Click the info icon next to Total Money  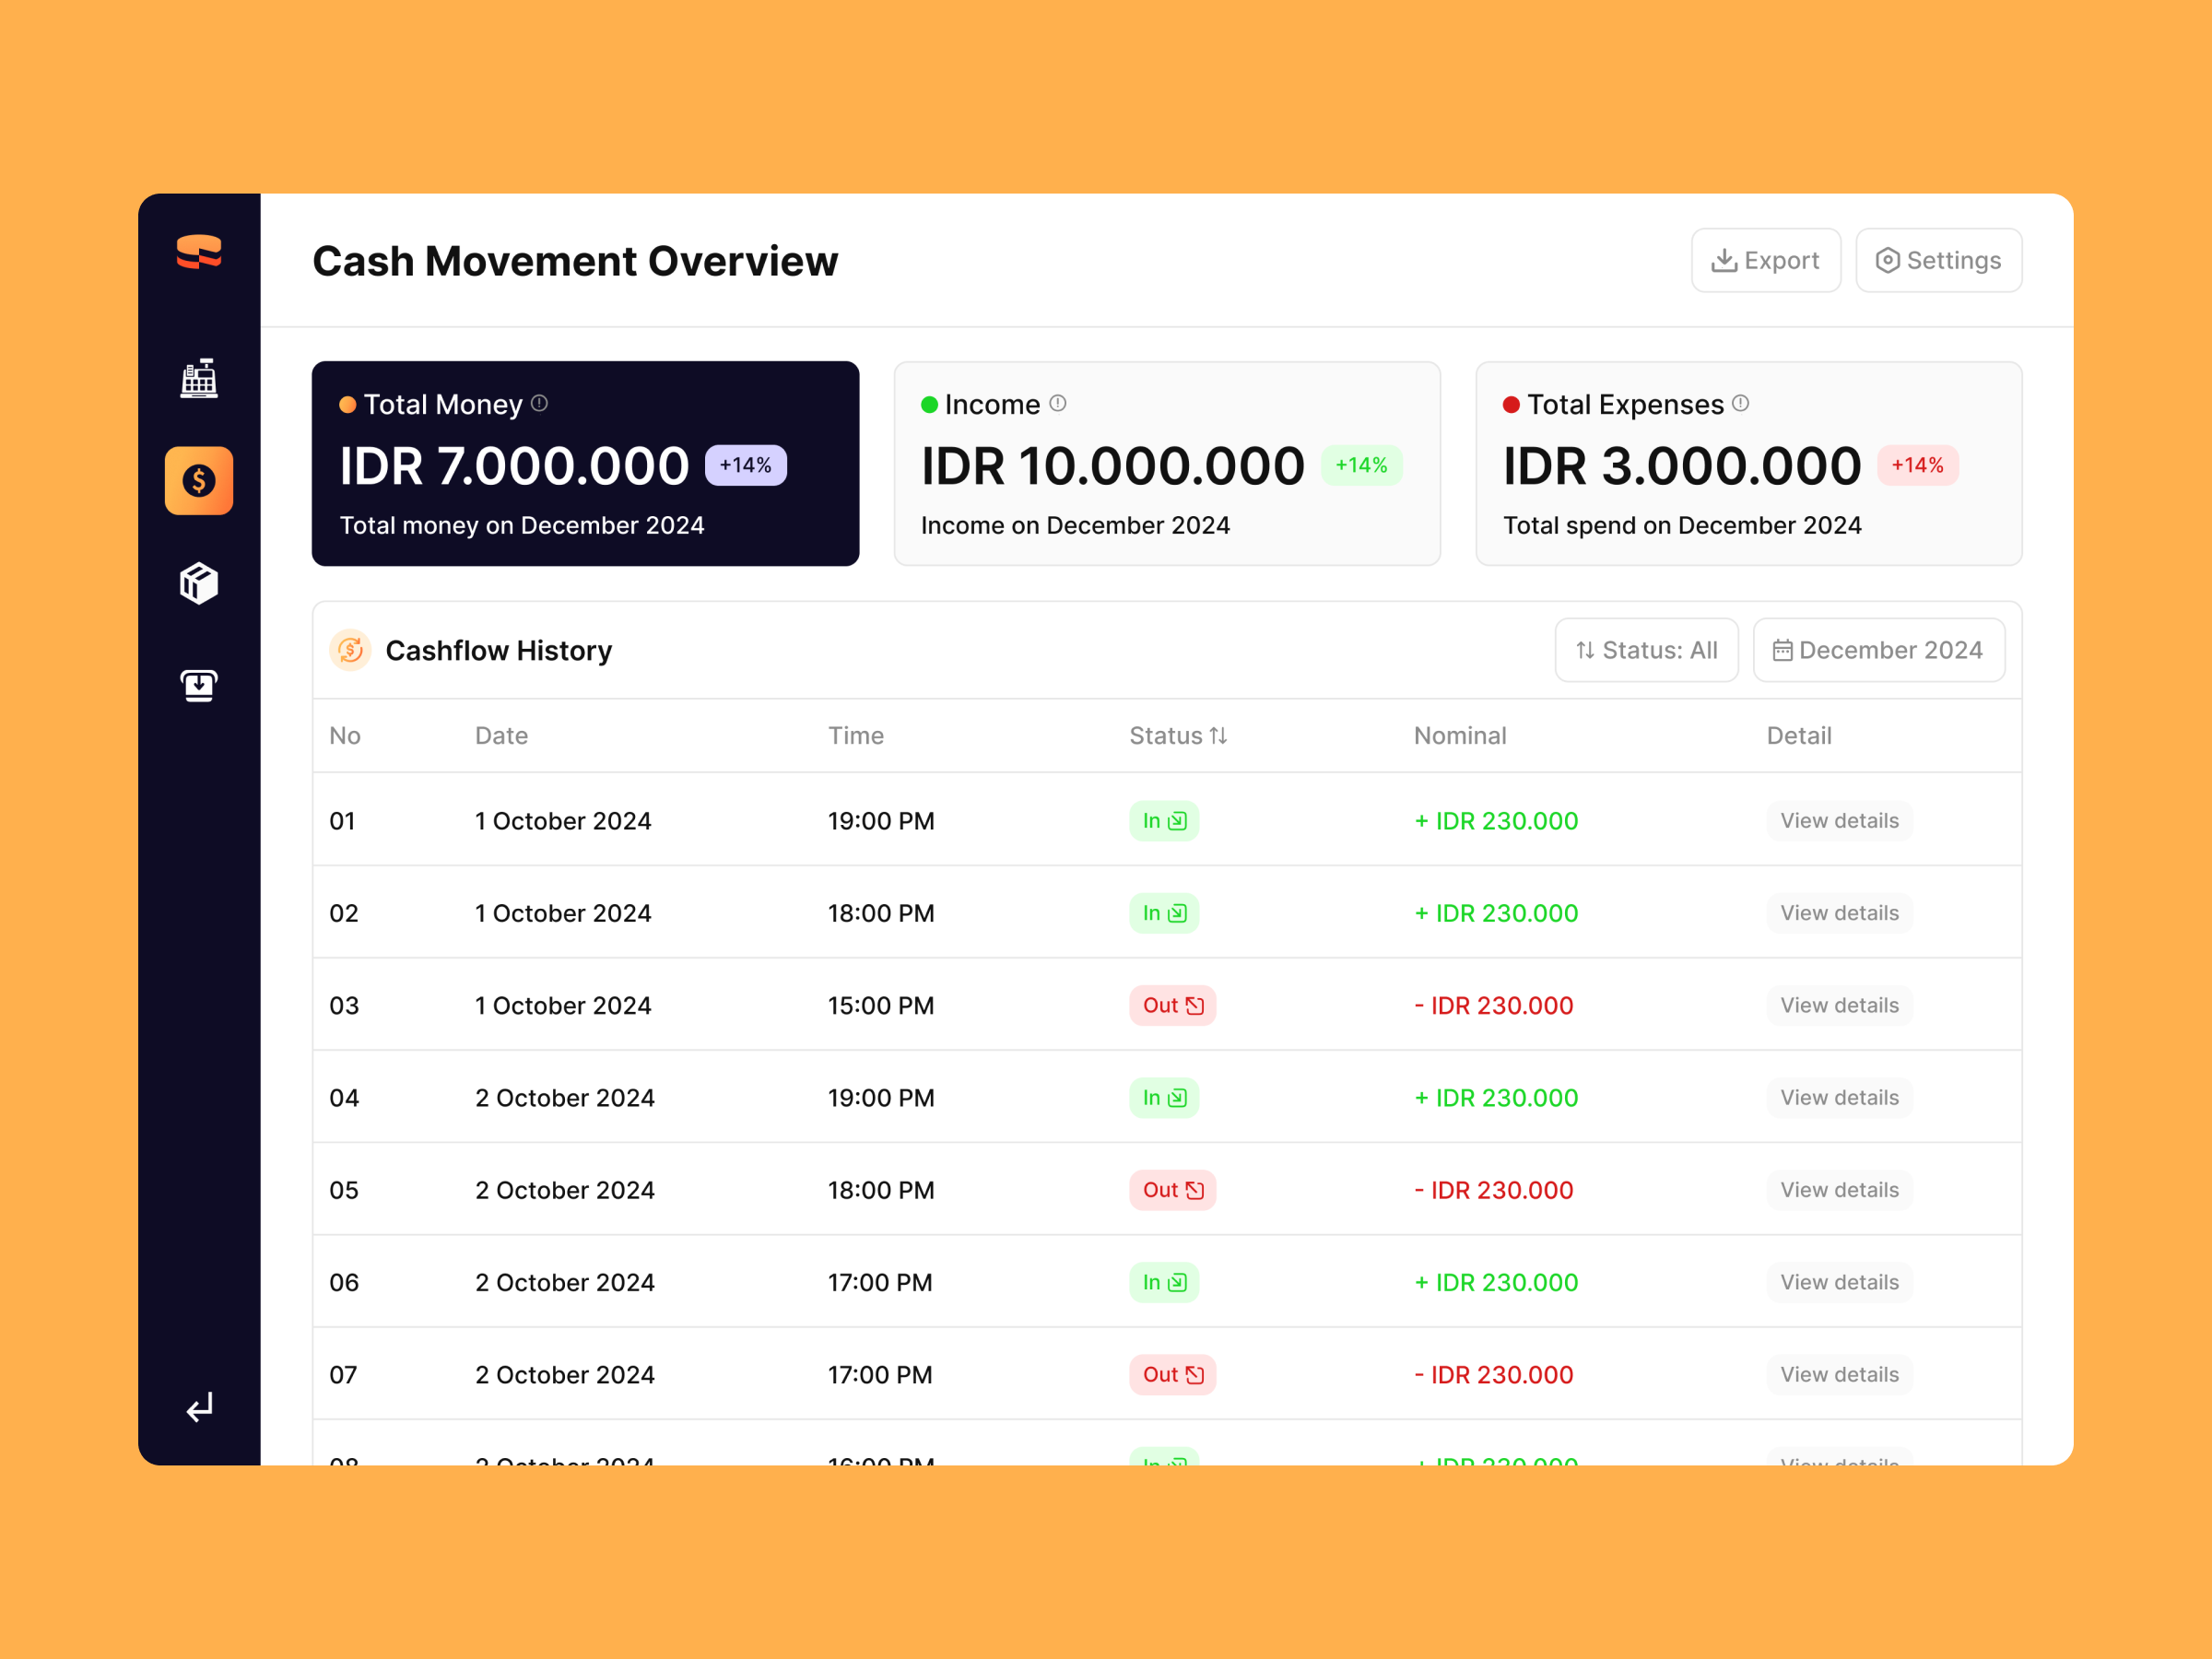tap(539, 404)
